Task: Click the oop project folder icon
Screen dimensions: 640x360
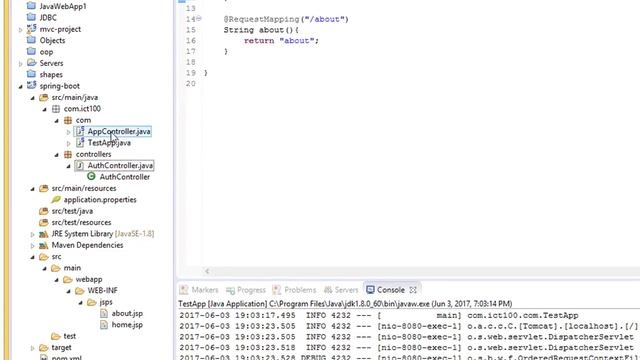Action: coord(31,51)
